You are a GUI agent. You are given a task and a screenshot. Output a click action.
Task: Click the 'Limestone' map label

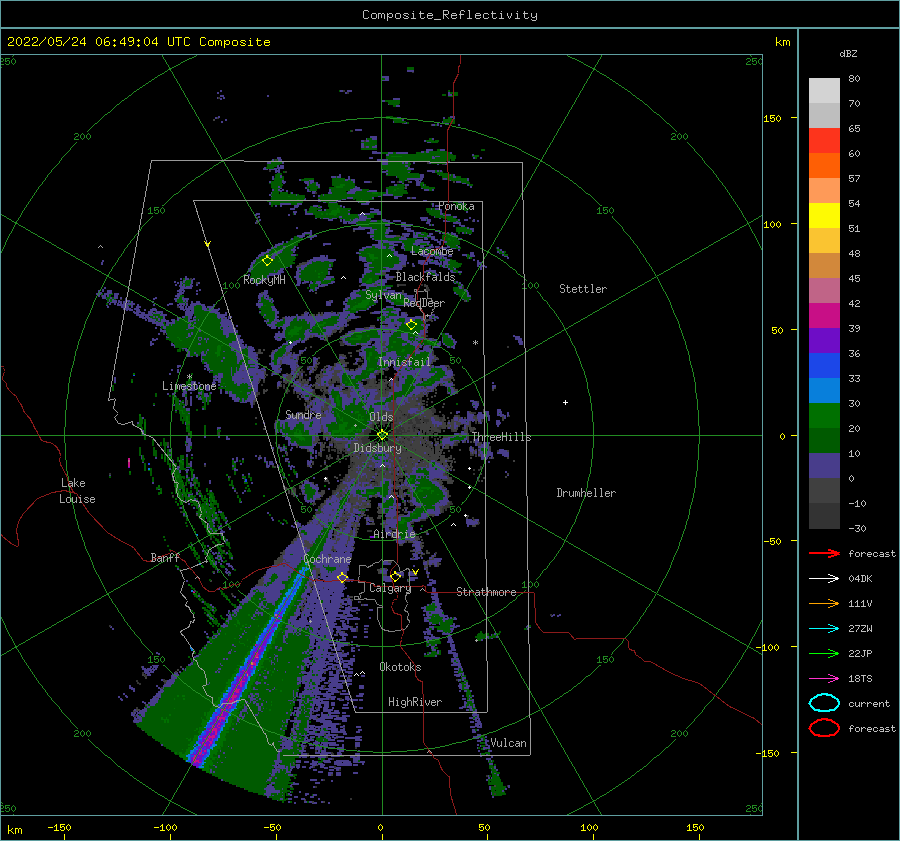click(189, 386)
